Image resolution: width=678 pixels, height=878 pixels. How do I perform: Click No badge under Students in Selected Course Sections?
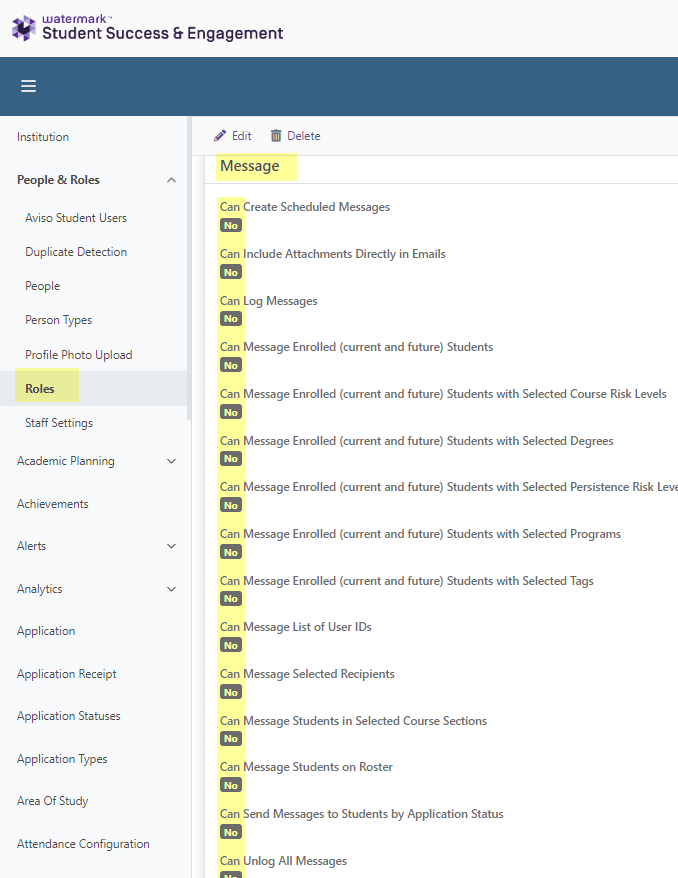pyautogui.click(x=231, y=739)
